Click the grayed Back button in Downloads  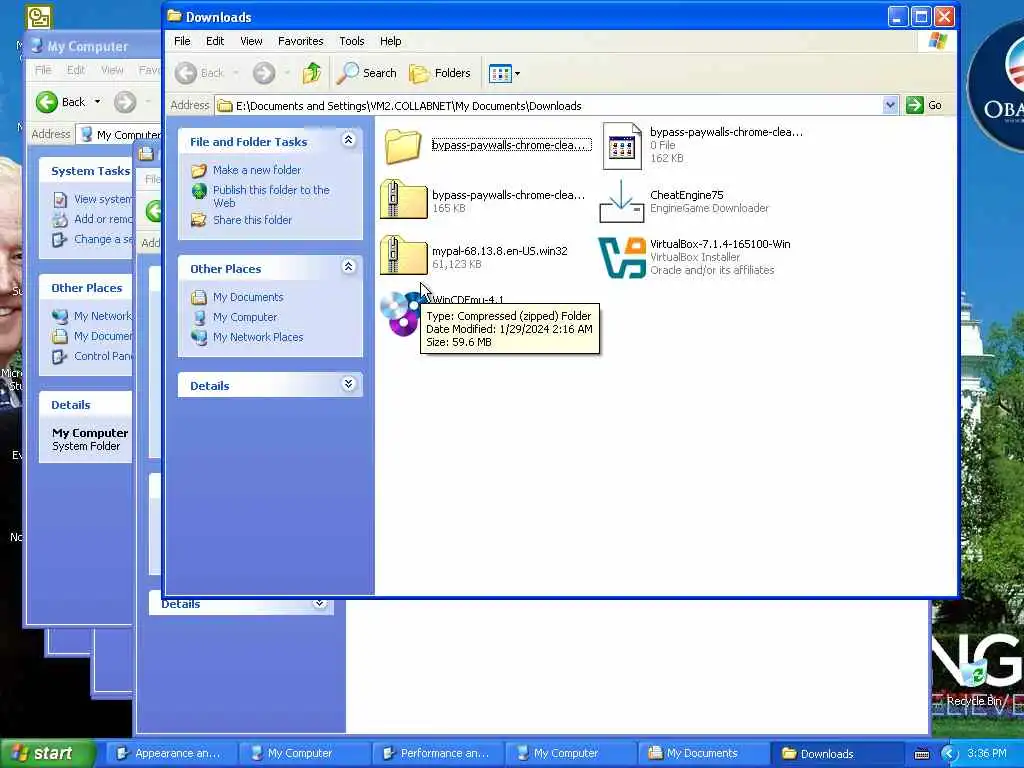tap(200, 73)
